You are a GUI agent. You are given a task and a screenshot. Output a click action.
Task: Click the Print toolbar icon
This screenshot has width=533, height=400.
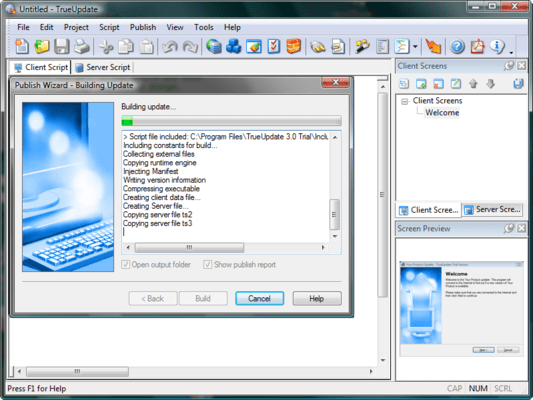pos(82,46)
